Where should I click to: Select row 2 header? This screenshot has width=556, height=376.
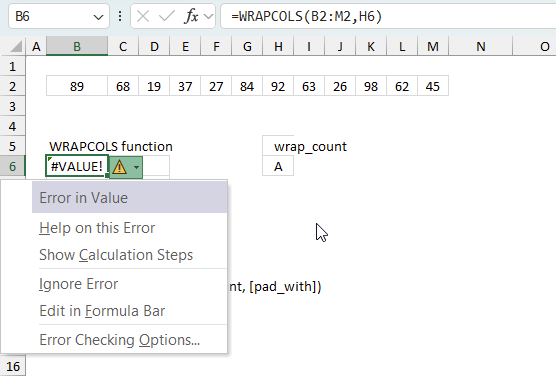point(13,86)
